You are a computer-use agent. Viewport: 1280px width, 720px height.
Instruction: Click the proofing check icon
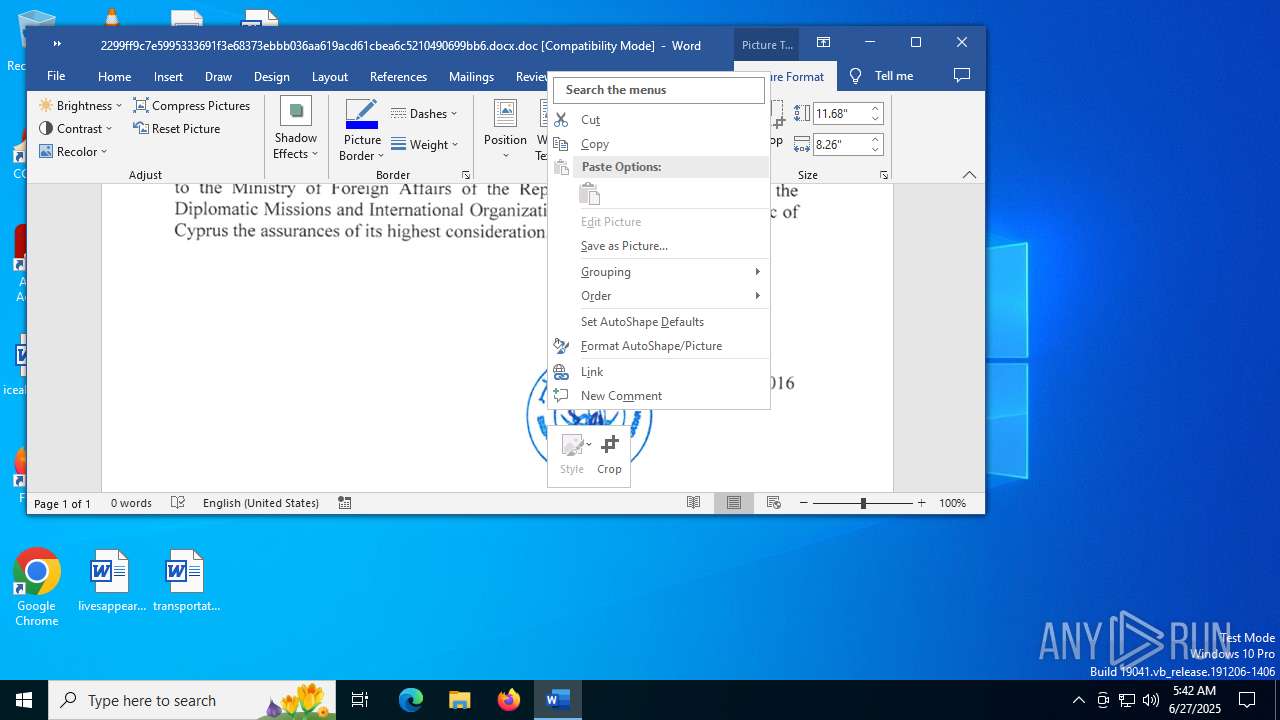click(178, 503)
